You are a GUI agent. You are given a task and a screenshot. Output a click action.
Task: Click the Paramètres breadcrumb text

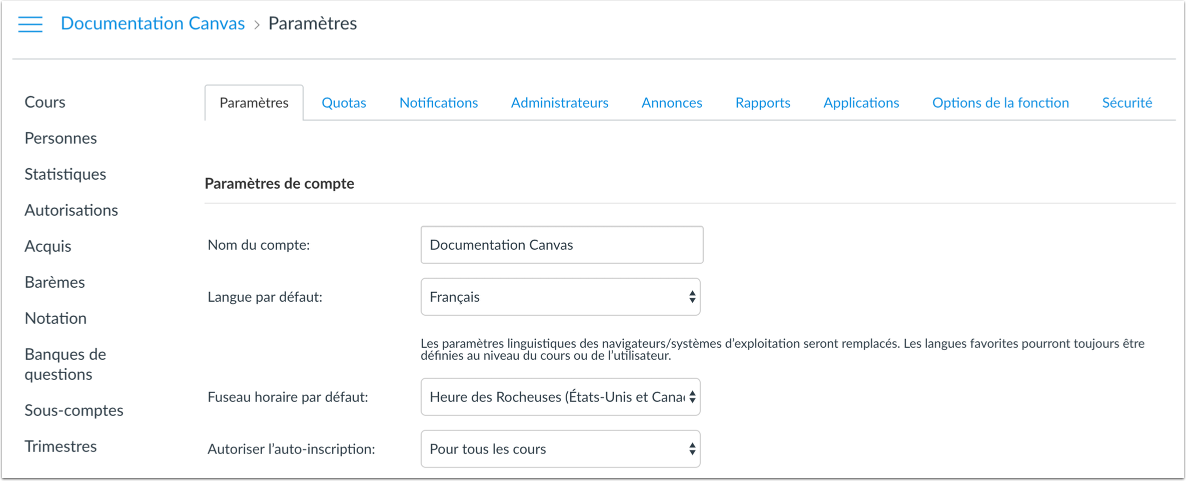click(x=312, y=23)
